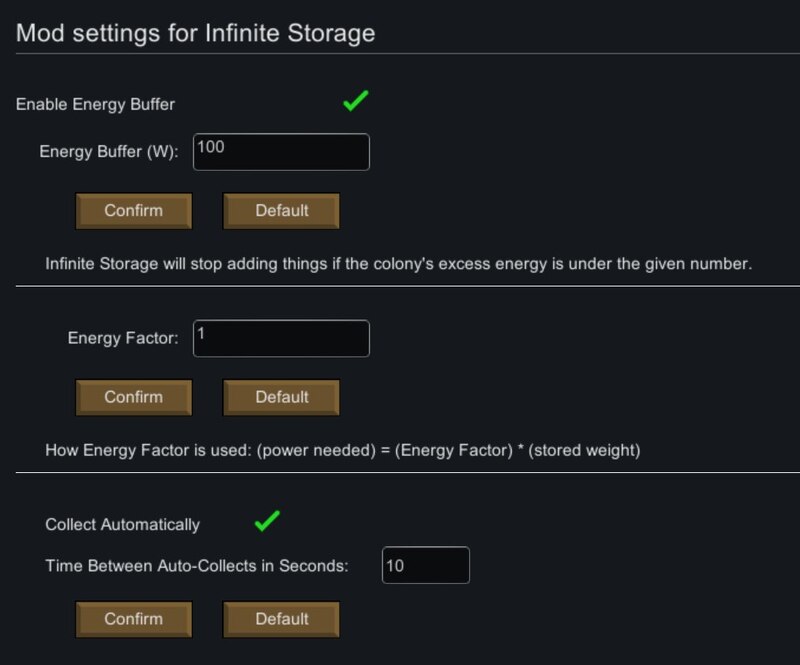Click the Energy Buffer (W) label
The width and height of the screenshot is (800, 665).
click(x=109, y=152)
